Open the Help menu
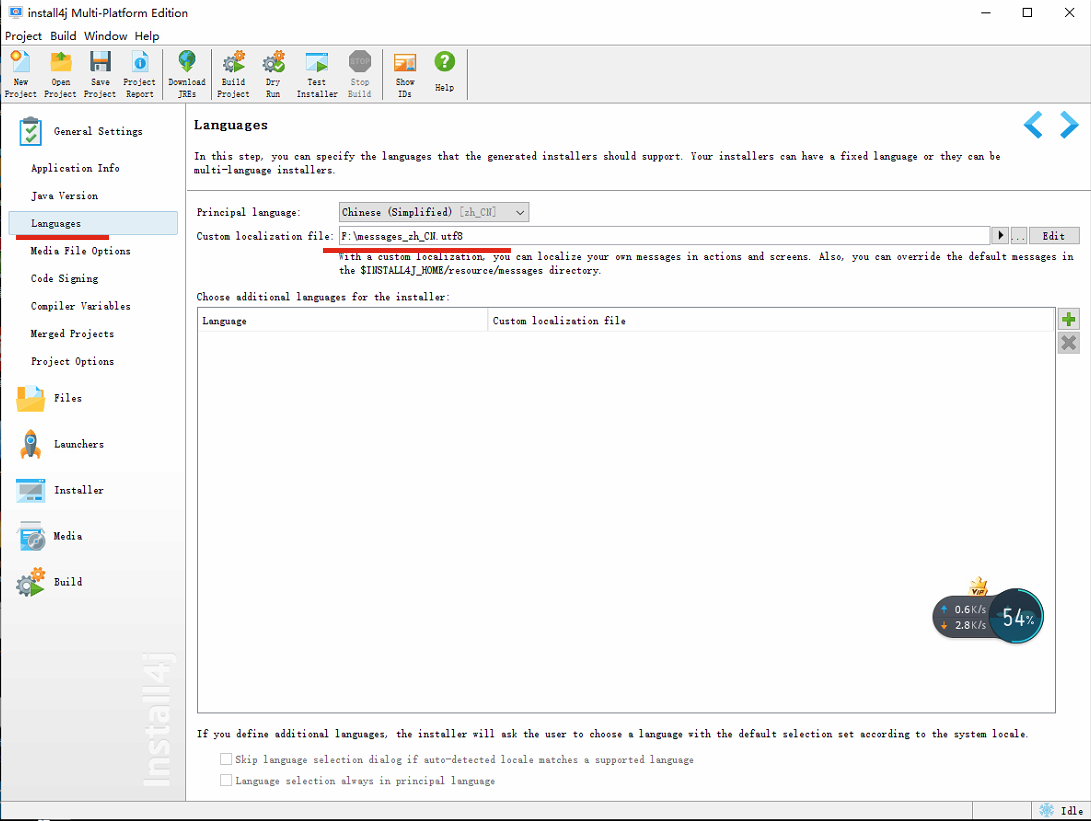 tap(147, 36)
